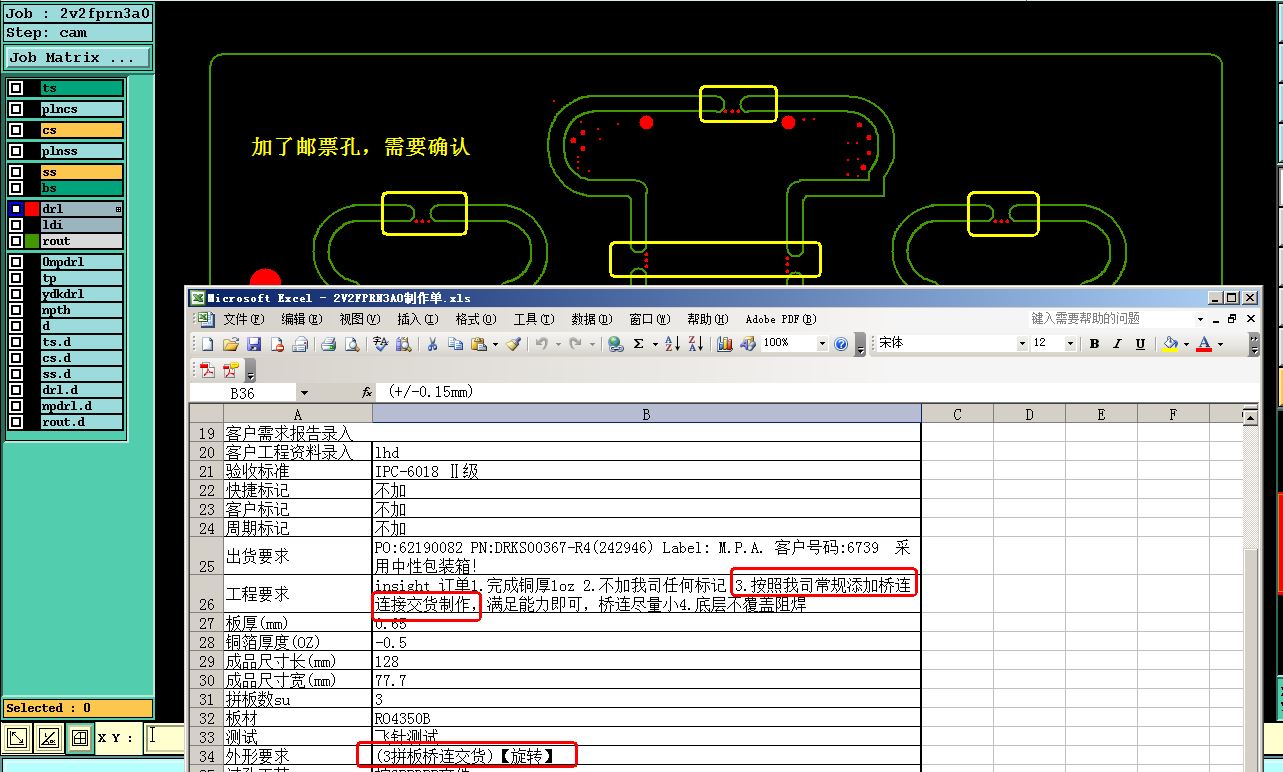Image resolution: width=1283 pixels, height=772 pixels.
Task: Select the Format Painter brush icon
Action: tap(513, 344)
